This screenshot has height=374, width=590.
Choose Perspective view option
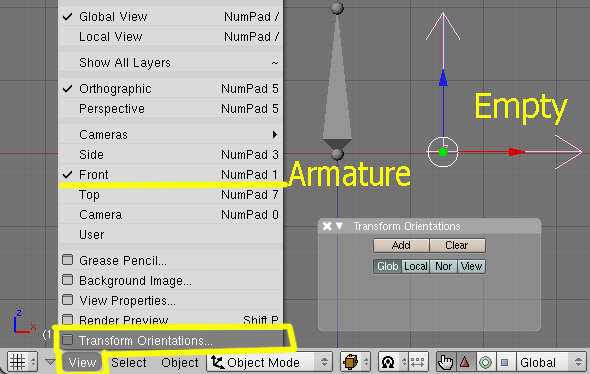170,109
